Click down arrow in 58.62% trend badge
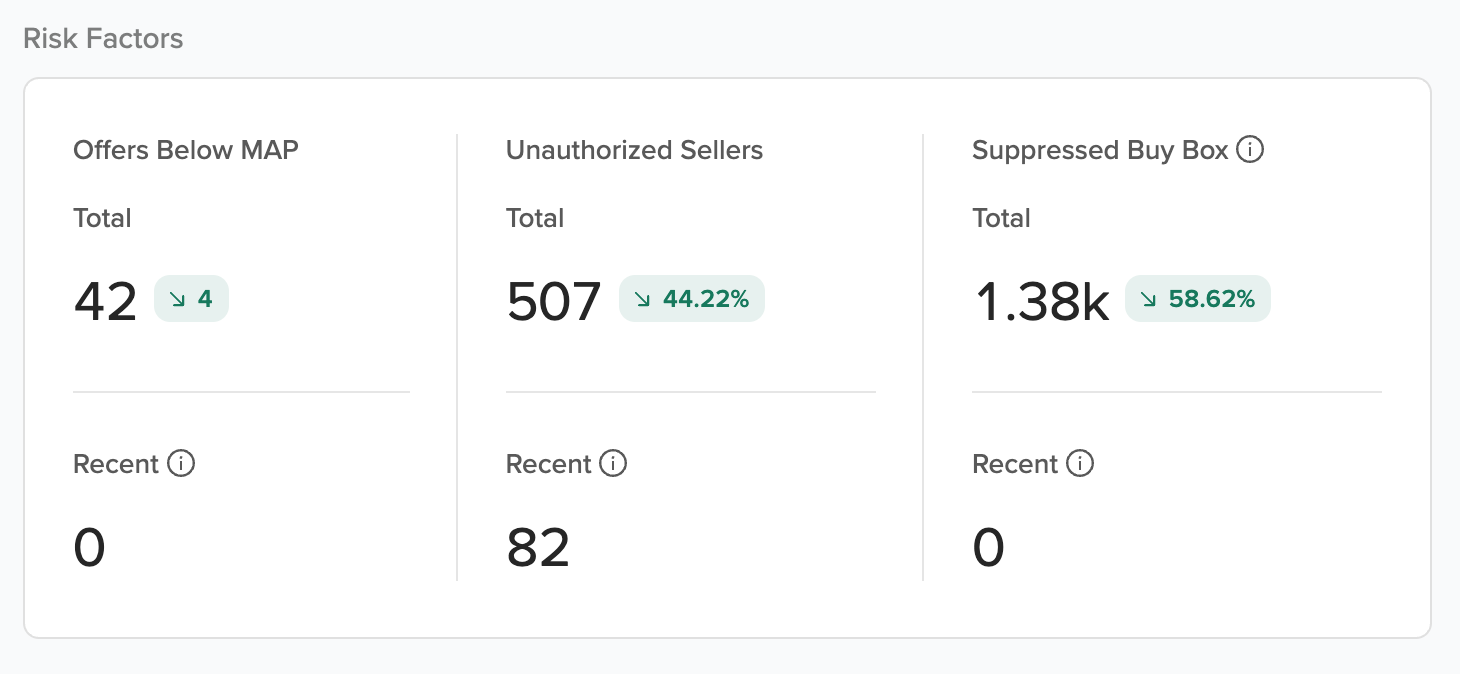Image resolution: width=1460 pixels, height=674 pixels. coord(1150,299)
